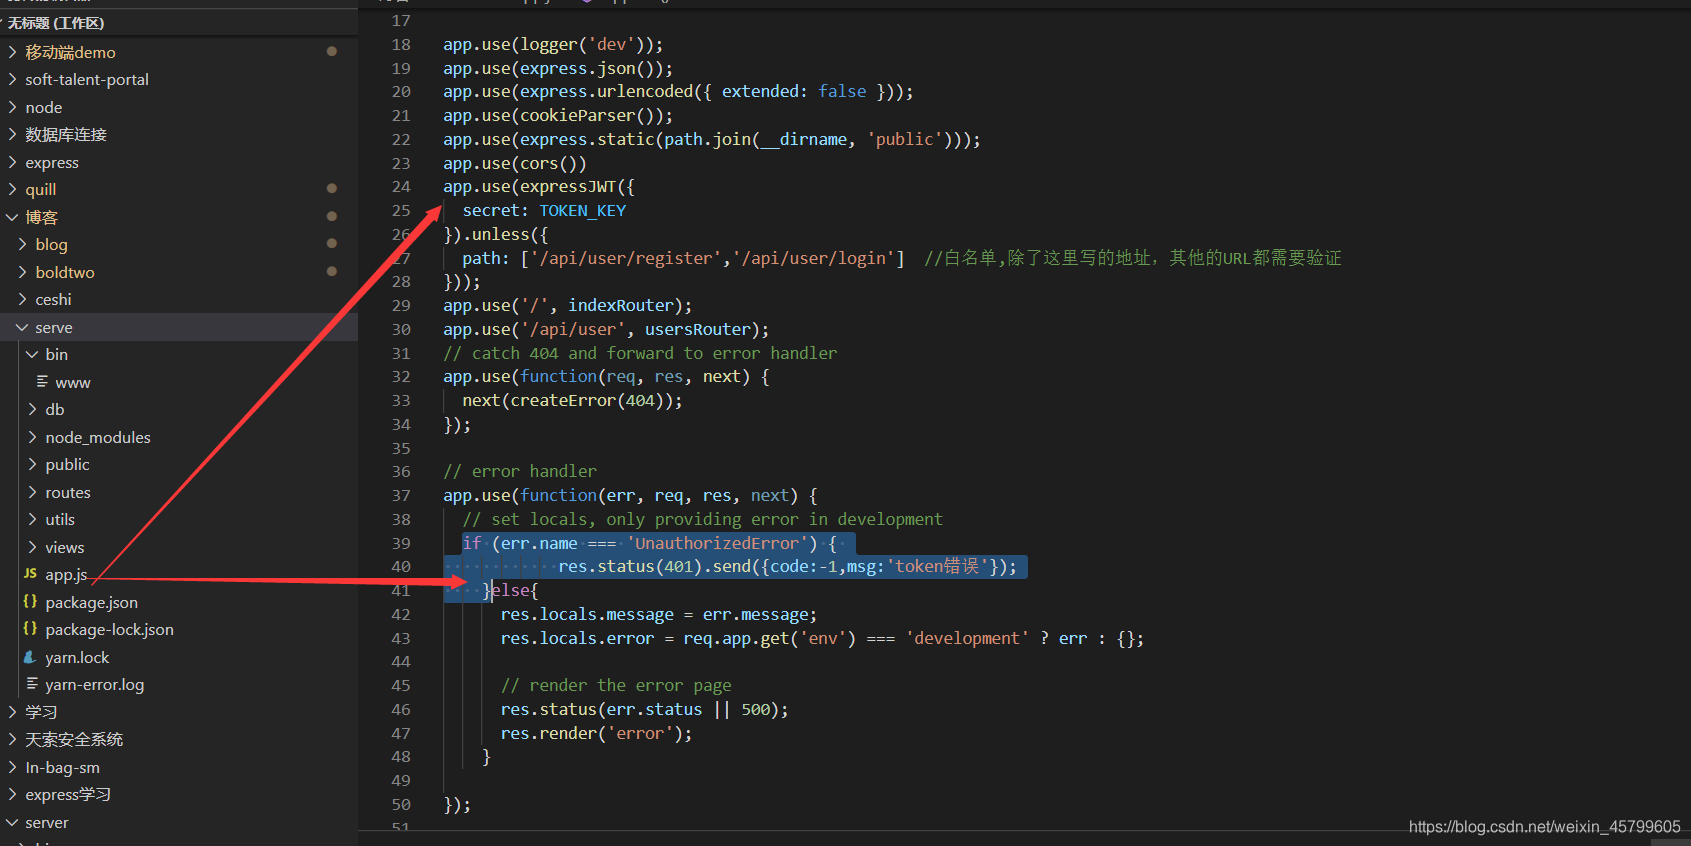Expand the express folder
Image resolution: width=1691 pixels, height=846 pixels.
(12, 162)
